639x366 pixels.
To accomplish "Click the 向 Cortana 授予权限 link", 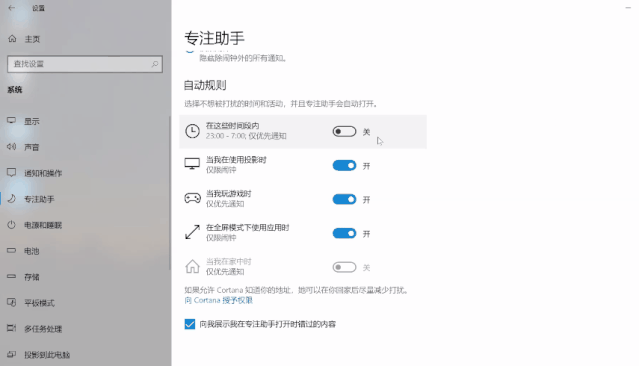I will [218, 300].
